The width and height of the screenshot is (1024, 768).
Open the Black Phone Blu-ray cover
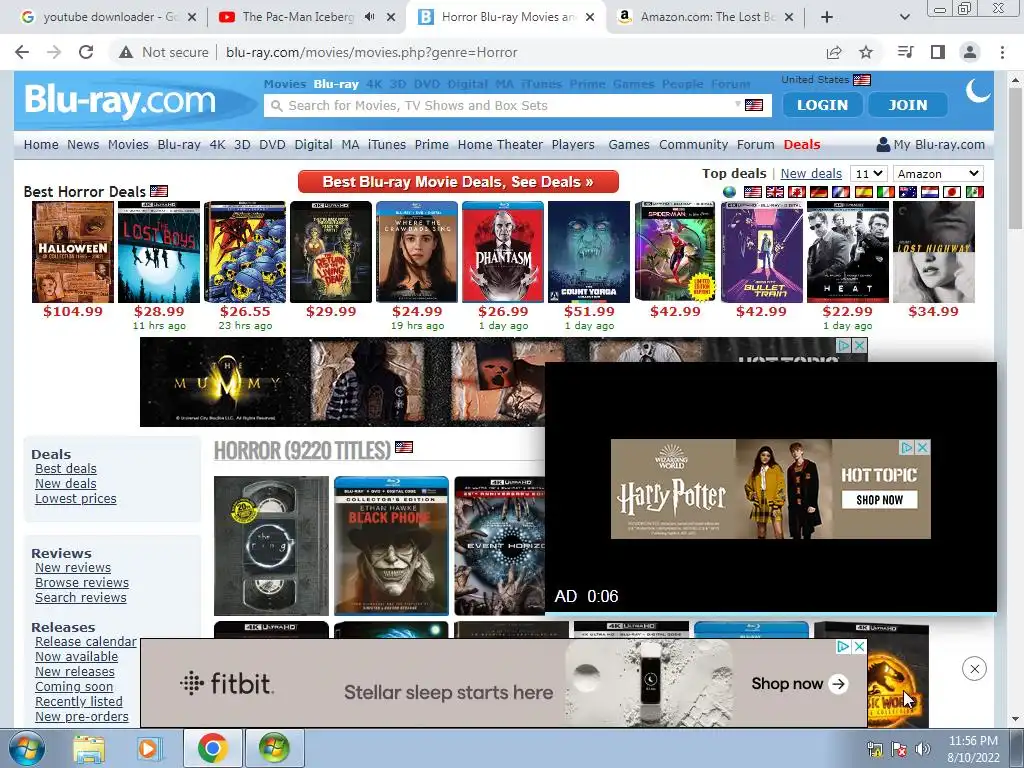tap(391, 546)
